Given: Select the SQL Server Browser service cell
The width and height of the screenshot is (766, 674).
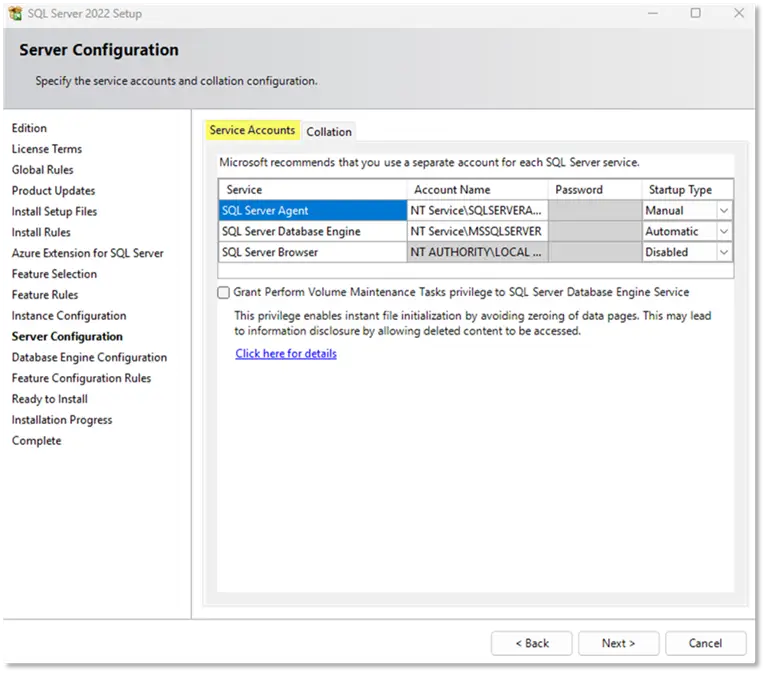Looking at the screenshot, I should (312, 253).
